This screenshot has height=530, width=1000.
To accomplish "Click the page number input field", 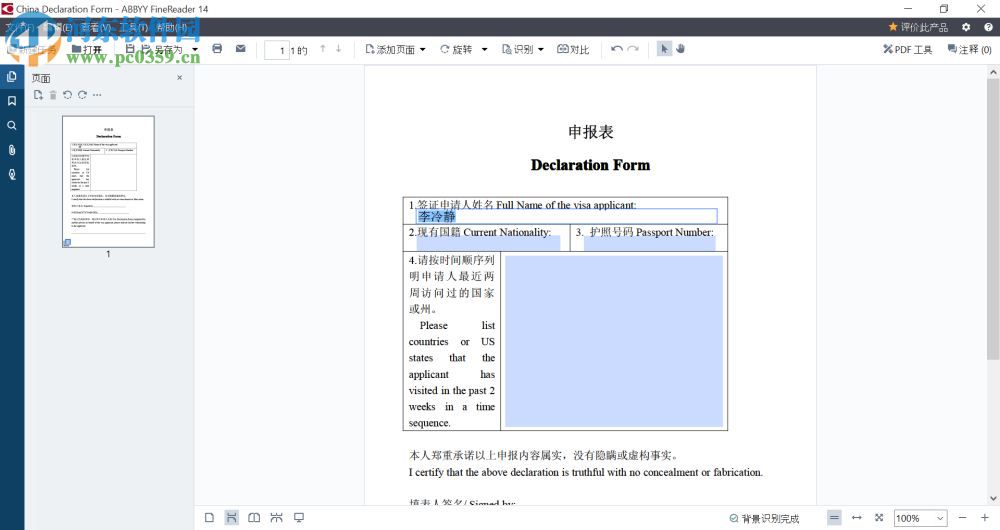I will (x=277, y=50).
